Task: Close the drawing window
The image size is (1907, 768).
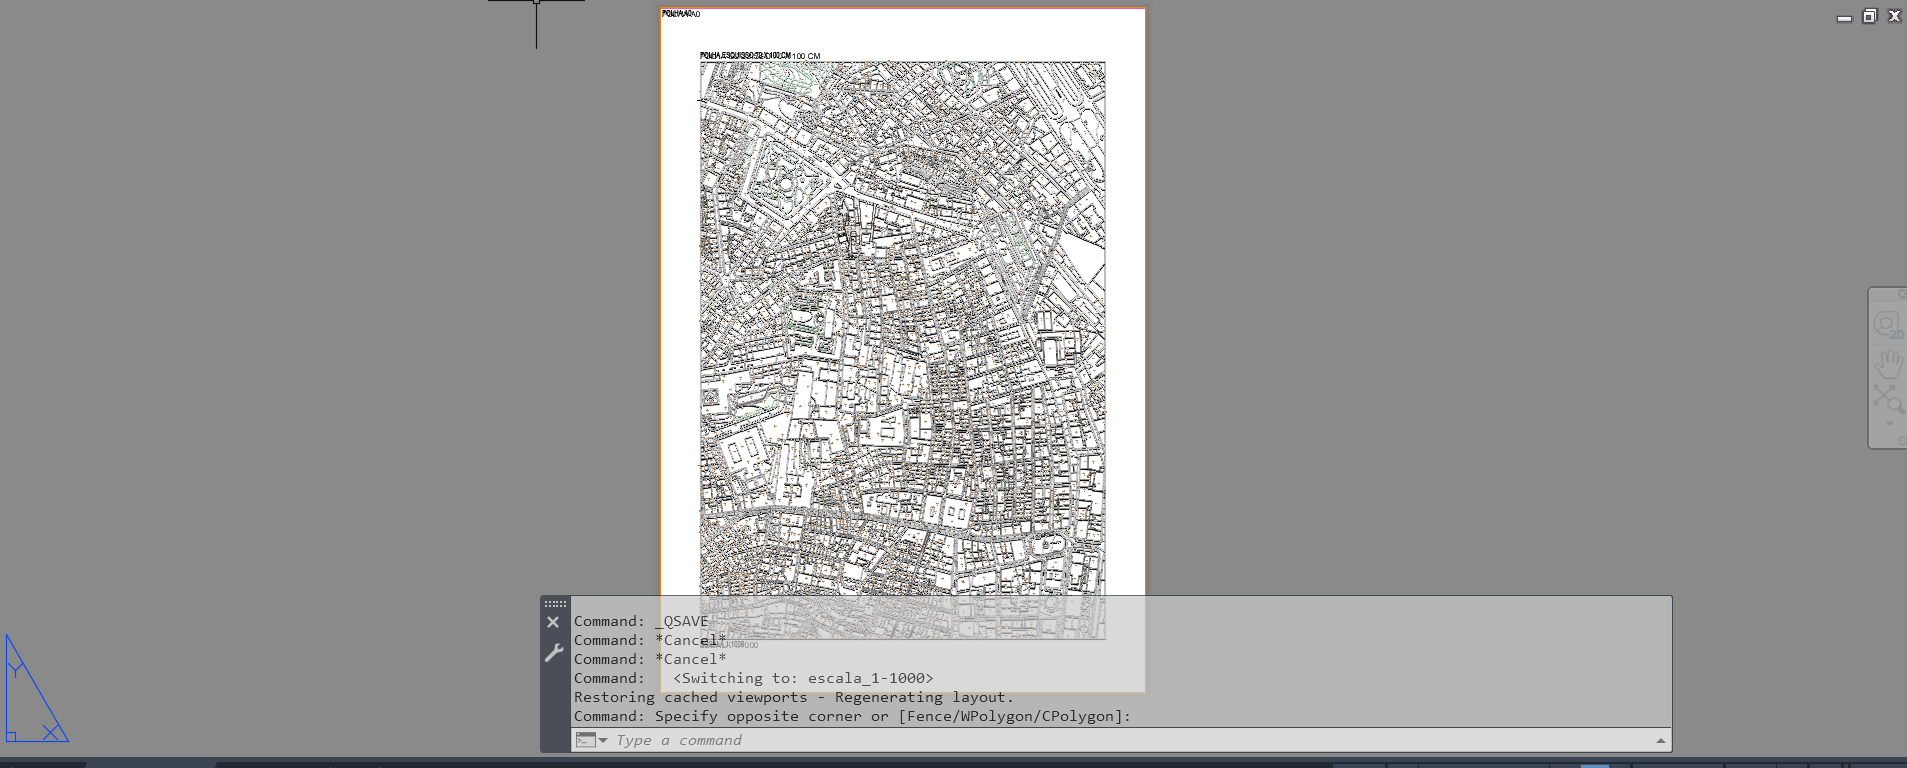Action: (1894, 16)
